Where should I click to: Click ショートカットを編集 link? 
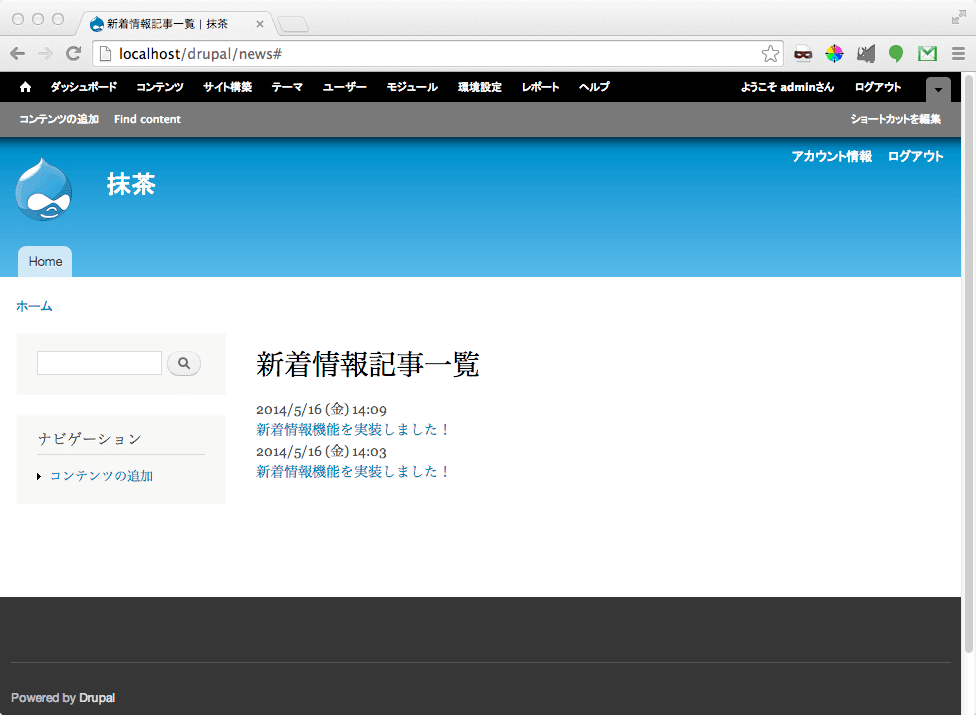pos(896,119)
